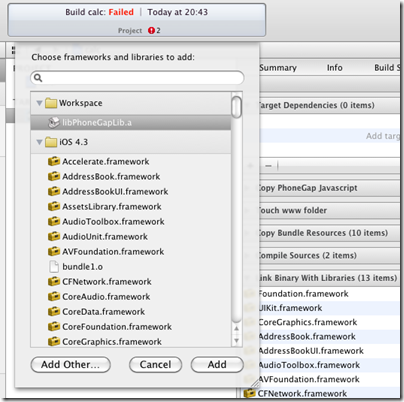
Task: Expand Target Dependencies (0 items) section
Action: pos(248,105)
